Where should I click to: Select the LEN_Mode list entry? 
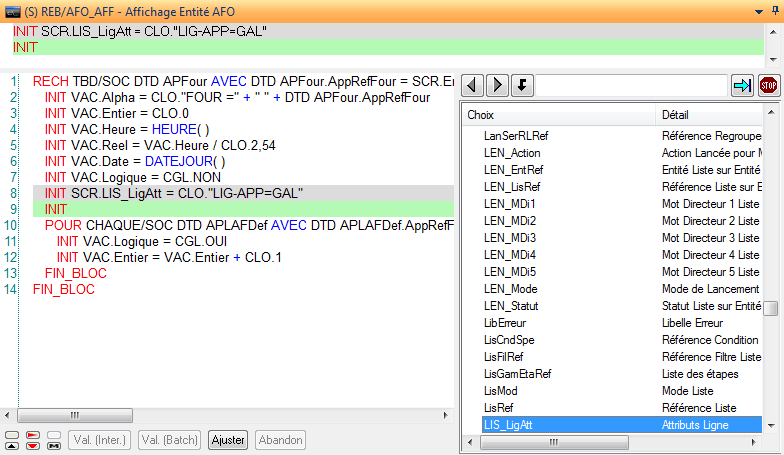click(510, 288)
